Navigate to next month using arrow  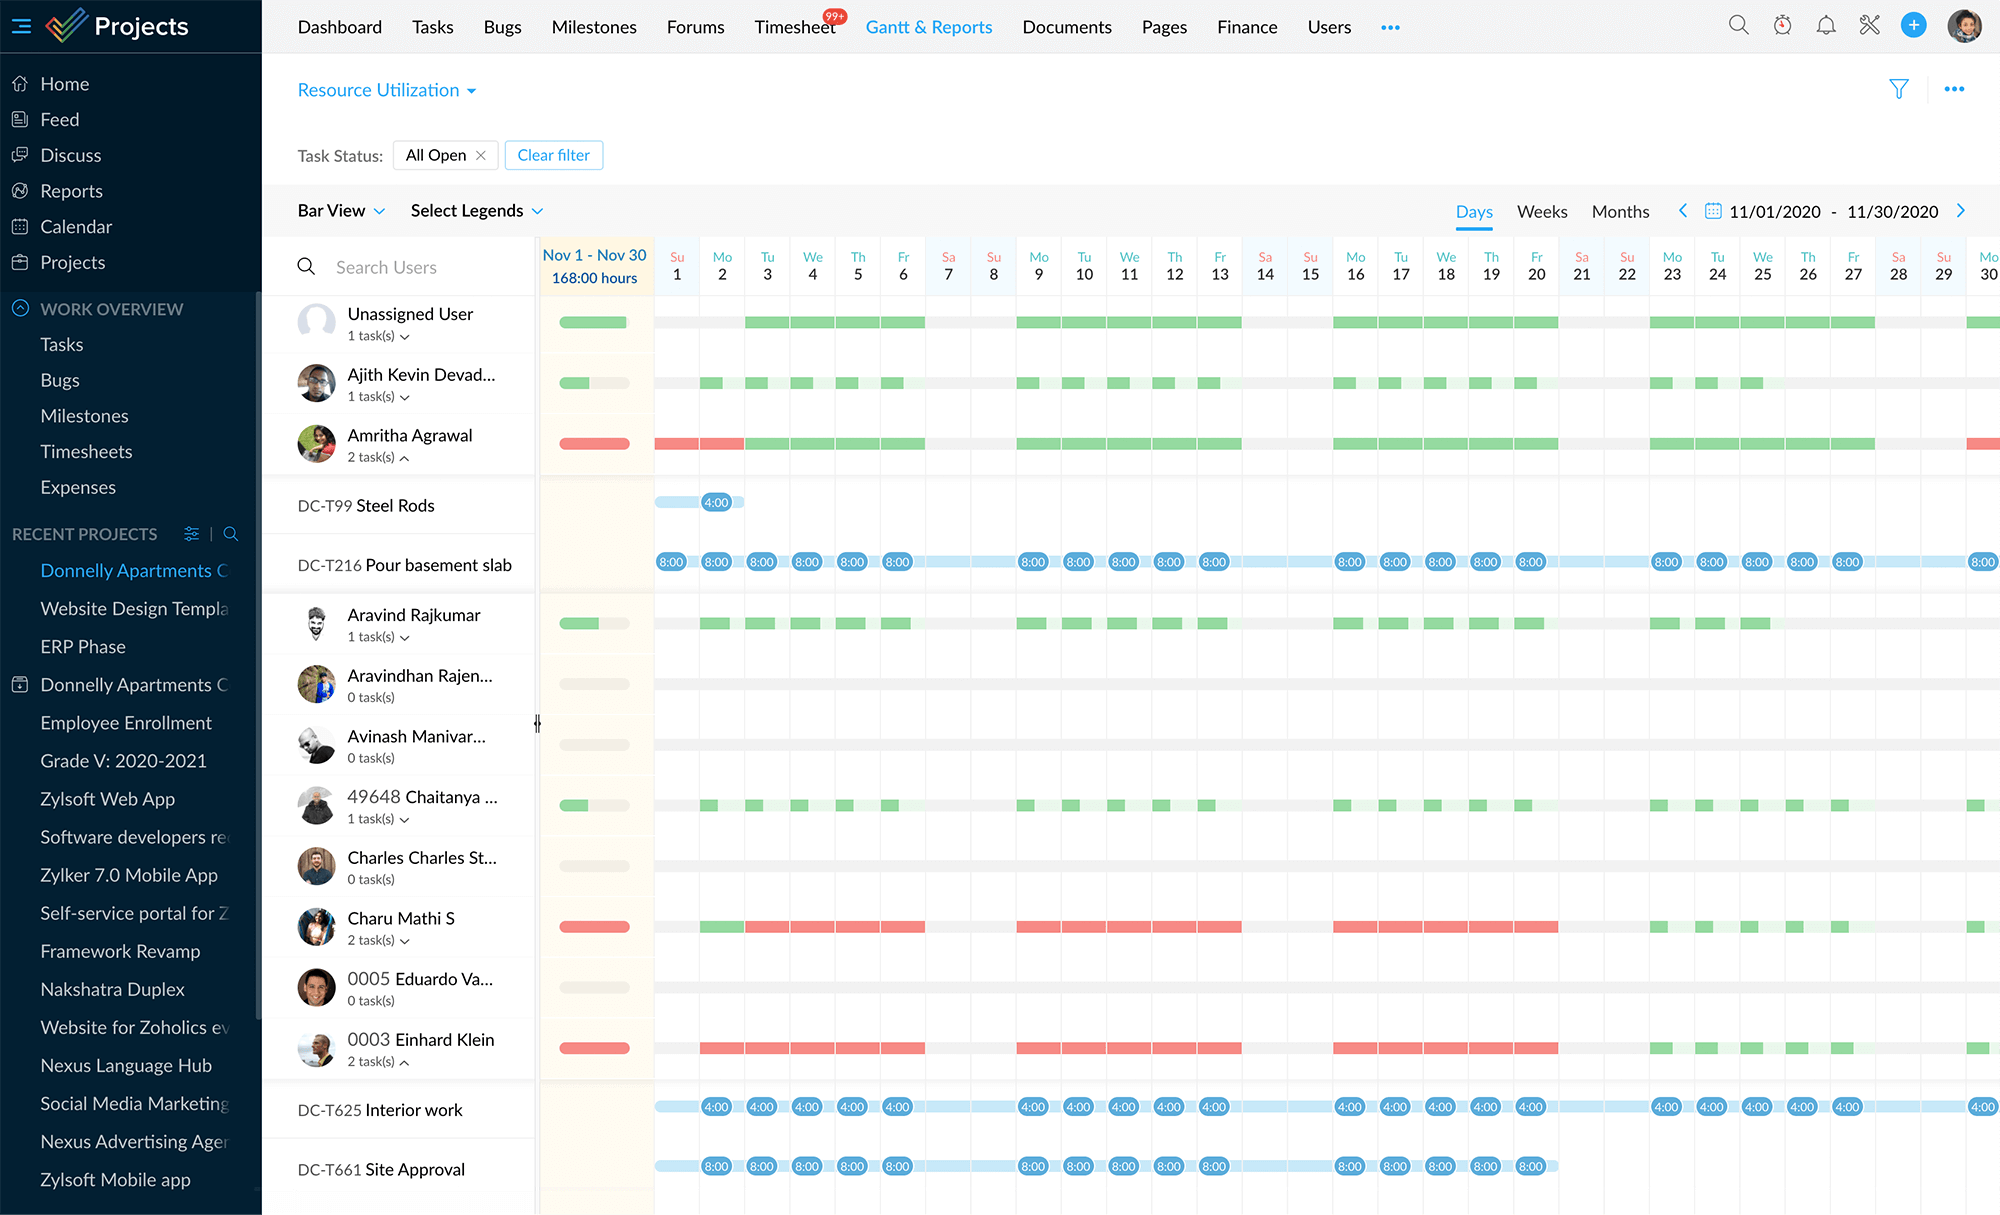pyautogui.click(x=1964, y=210)
